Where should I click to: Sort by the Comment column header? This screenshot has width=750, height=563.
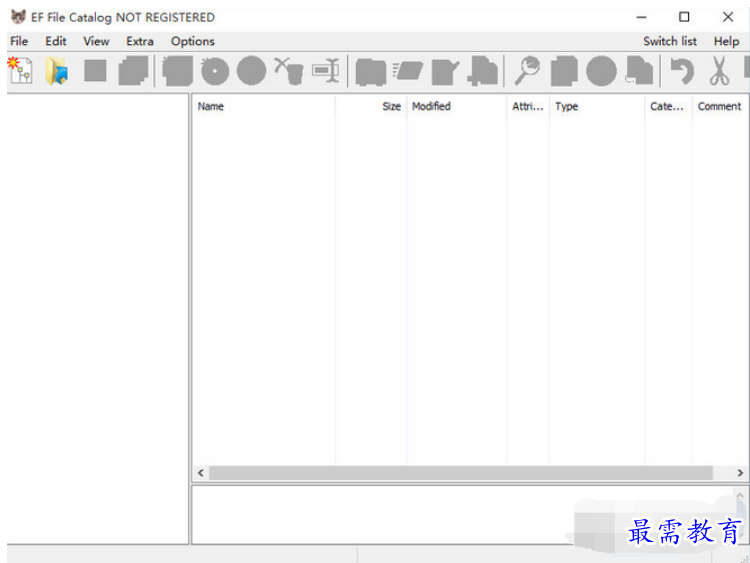[719, 106]
